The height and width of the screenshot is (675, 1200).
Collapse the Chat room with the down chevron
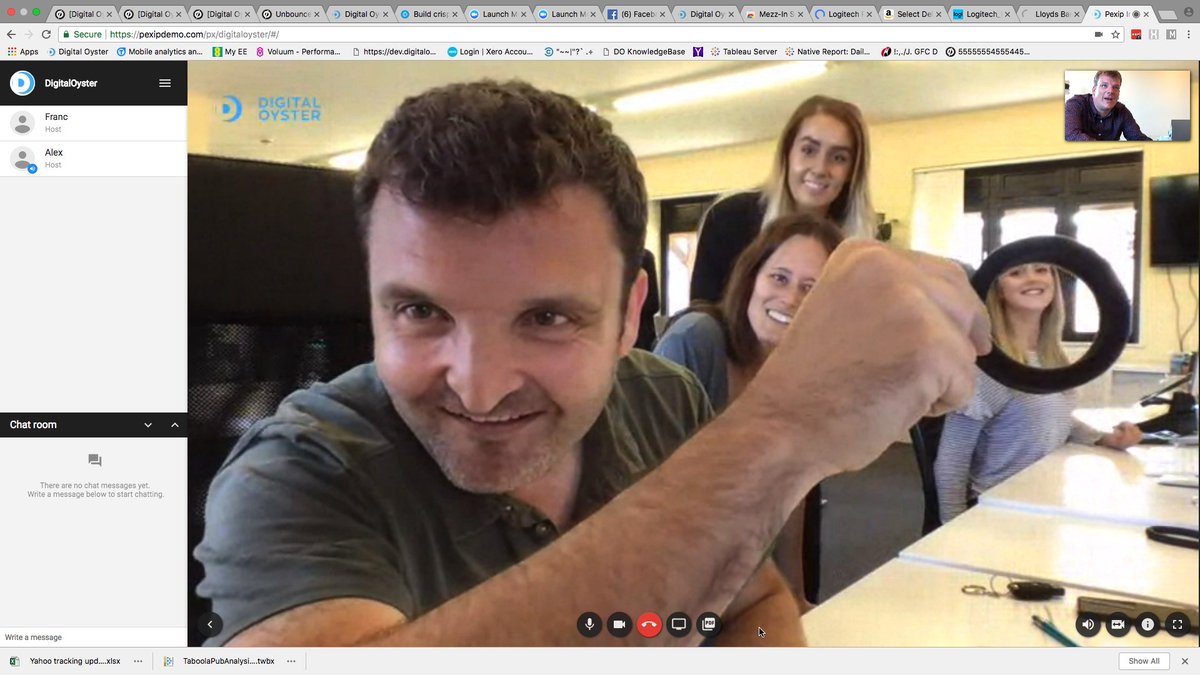[148, 425]
